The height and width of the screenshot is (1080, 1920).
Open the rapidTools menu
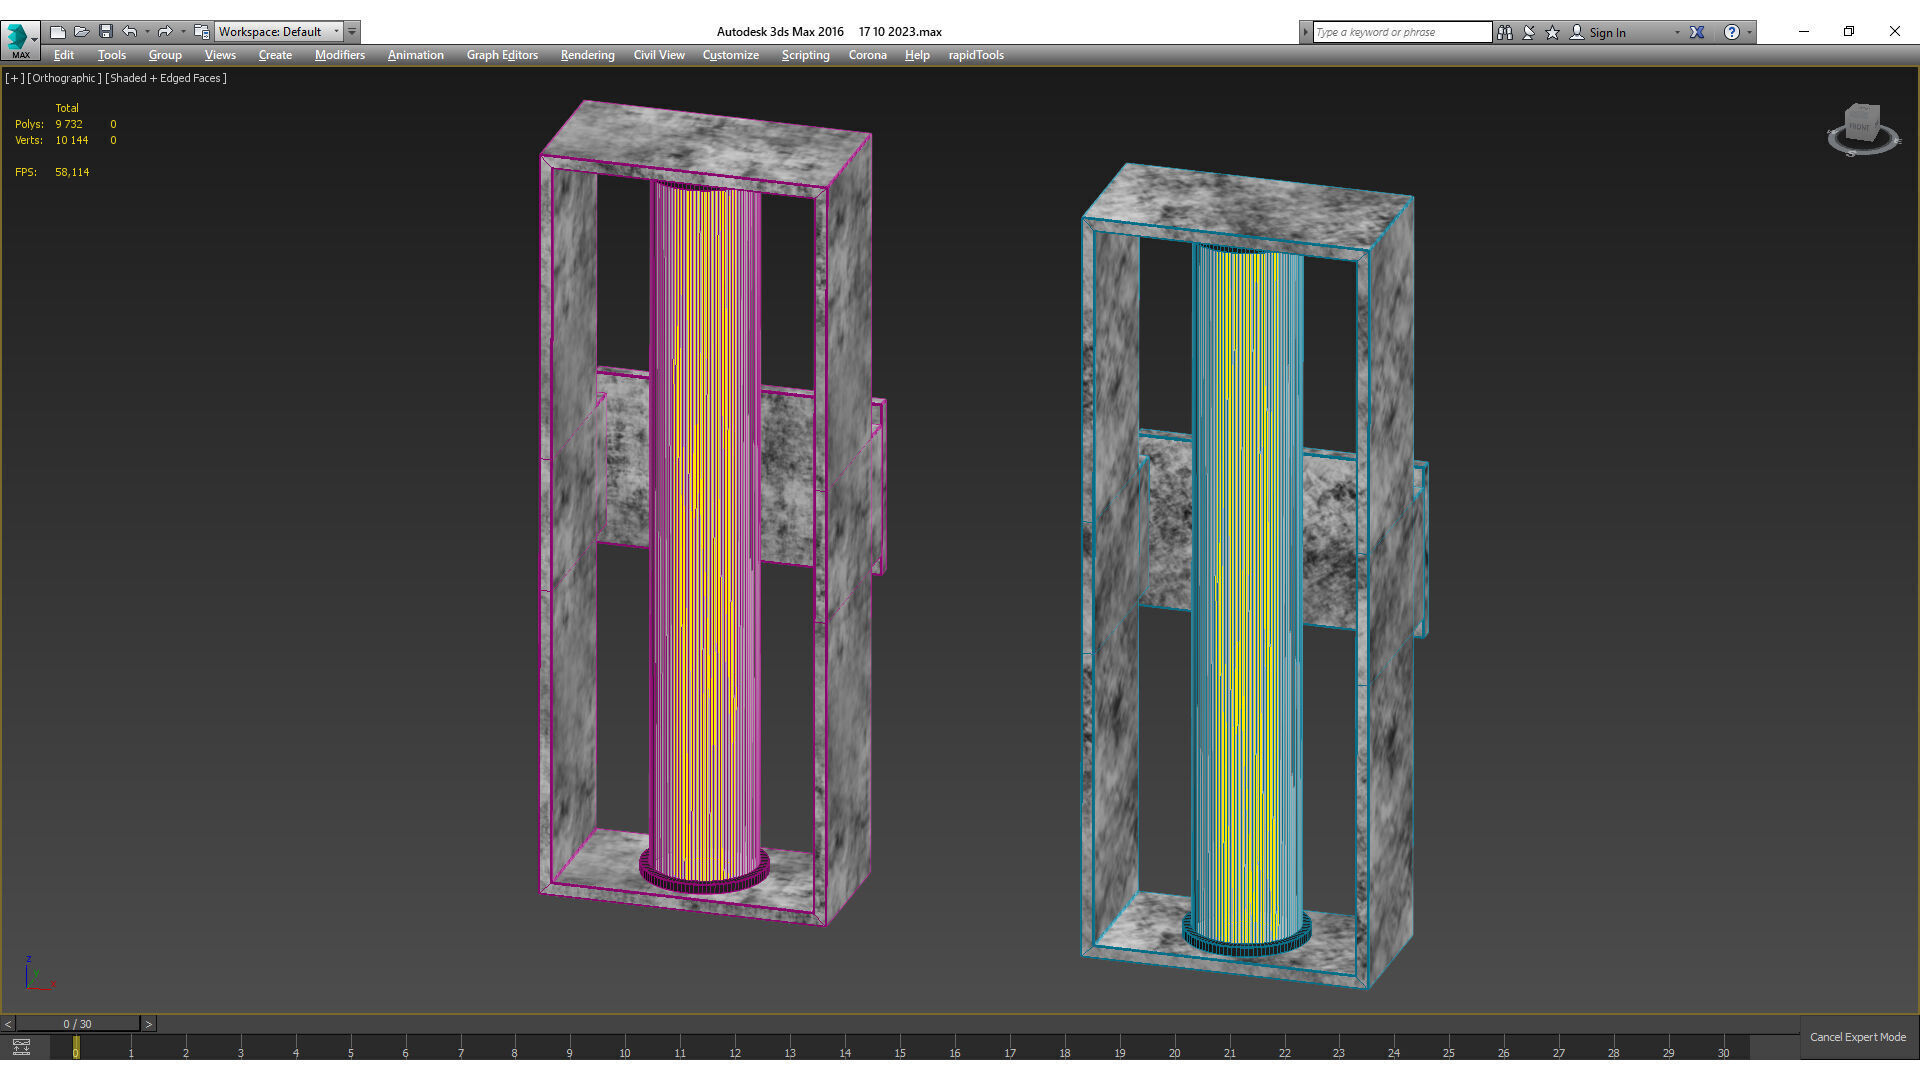coord(976,55)
